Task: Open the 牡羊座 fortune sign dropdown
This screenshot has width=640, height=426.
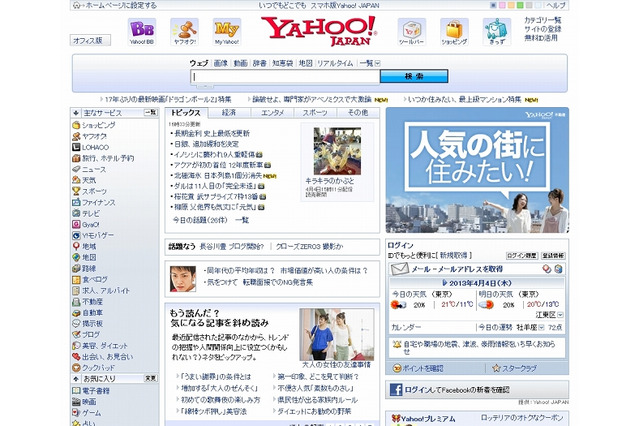Action: point(542,327)
